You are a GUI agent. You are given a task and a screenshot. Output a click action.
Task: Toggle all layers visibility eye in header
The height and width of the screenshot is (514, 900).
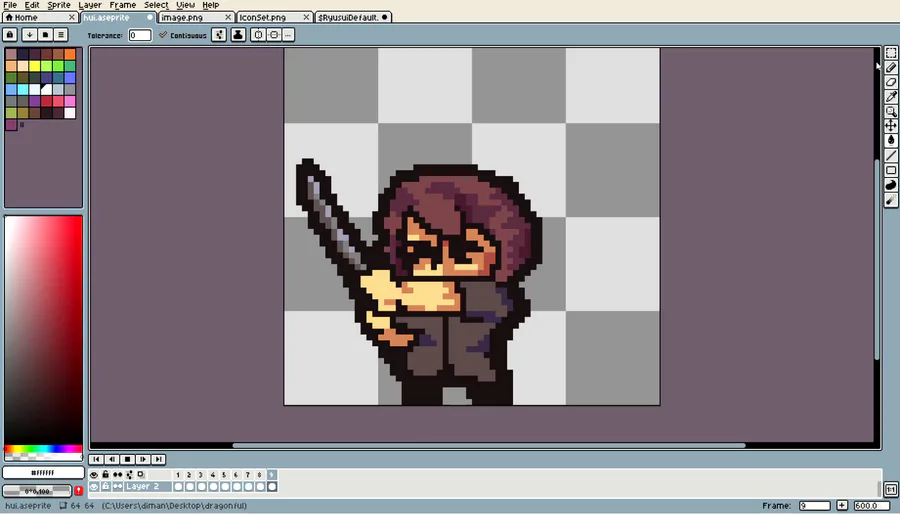coord(94,475)
